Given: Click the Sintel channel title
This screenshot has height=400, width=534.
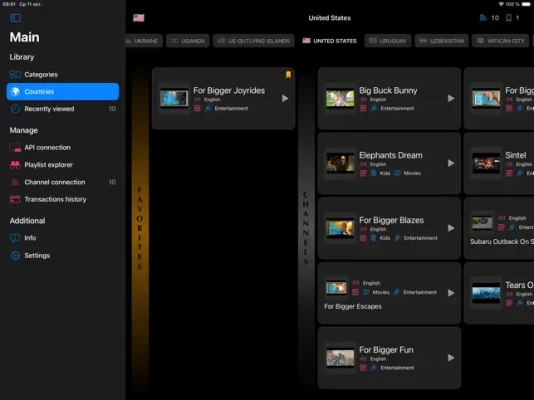Looking at the screenshot, I should click(516, 155).
